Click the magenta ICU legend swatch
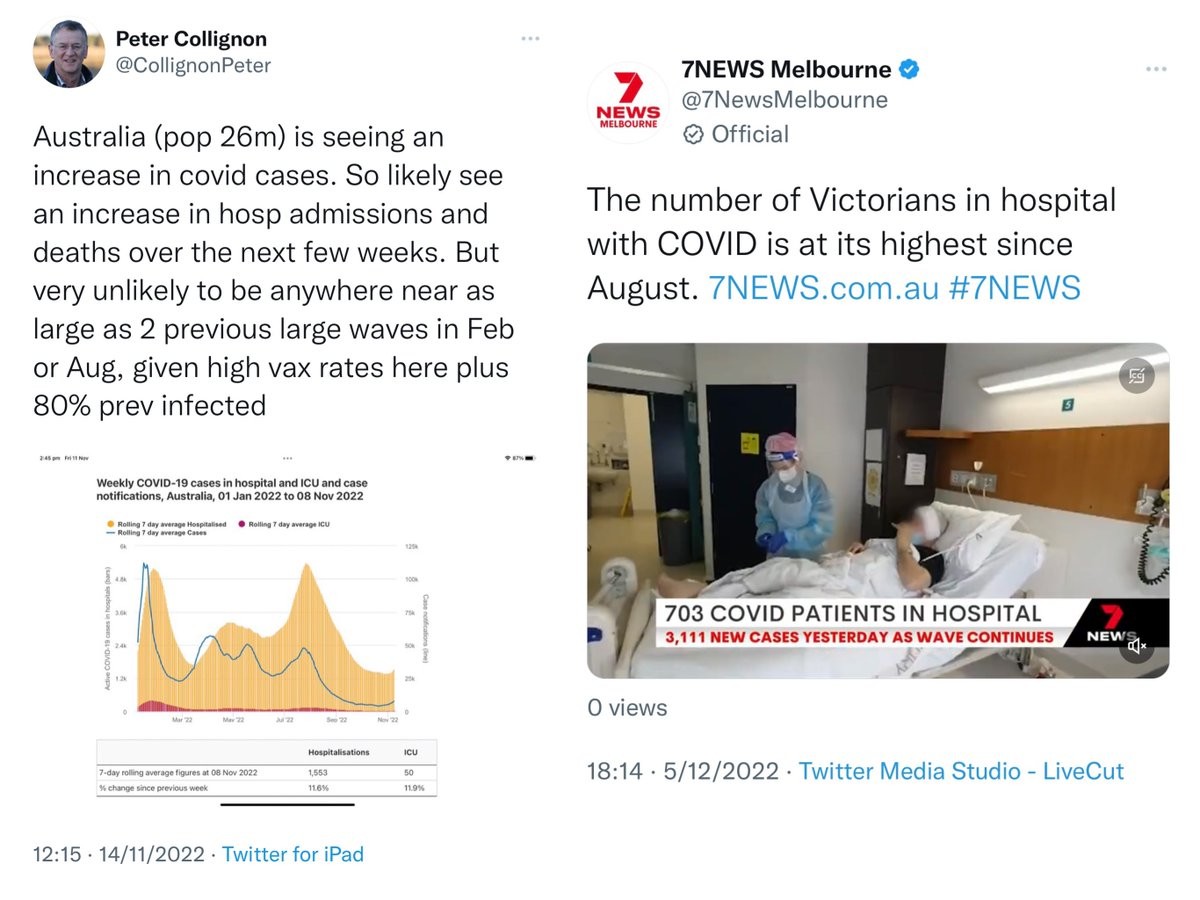This screenshot has width=1200, height=900. point(241,524)
